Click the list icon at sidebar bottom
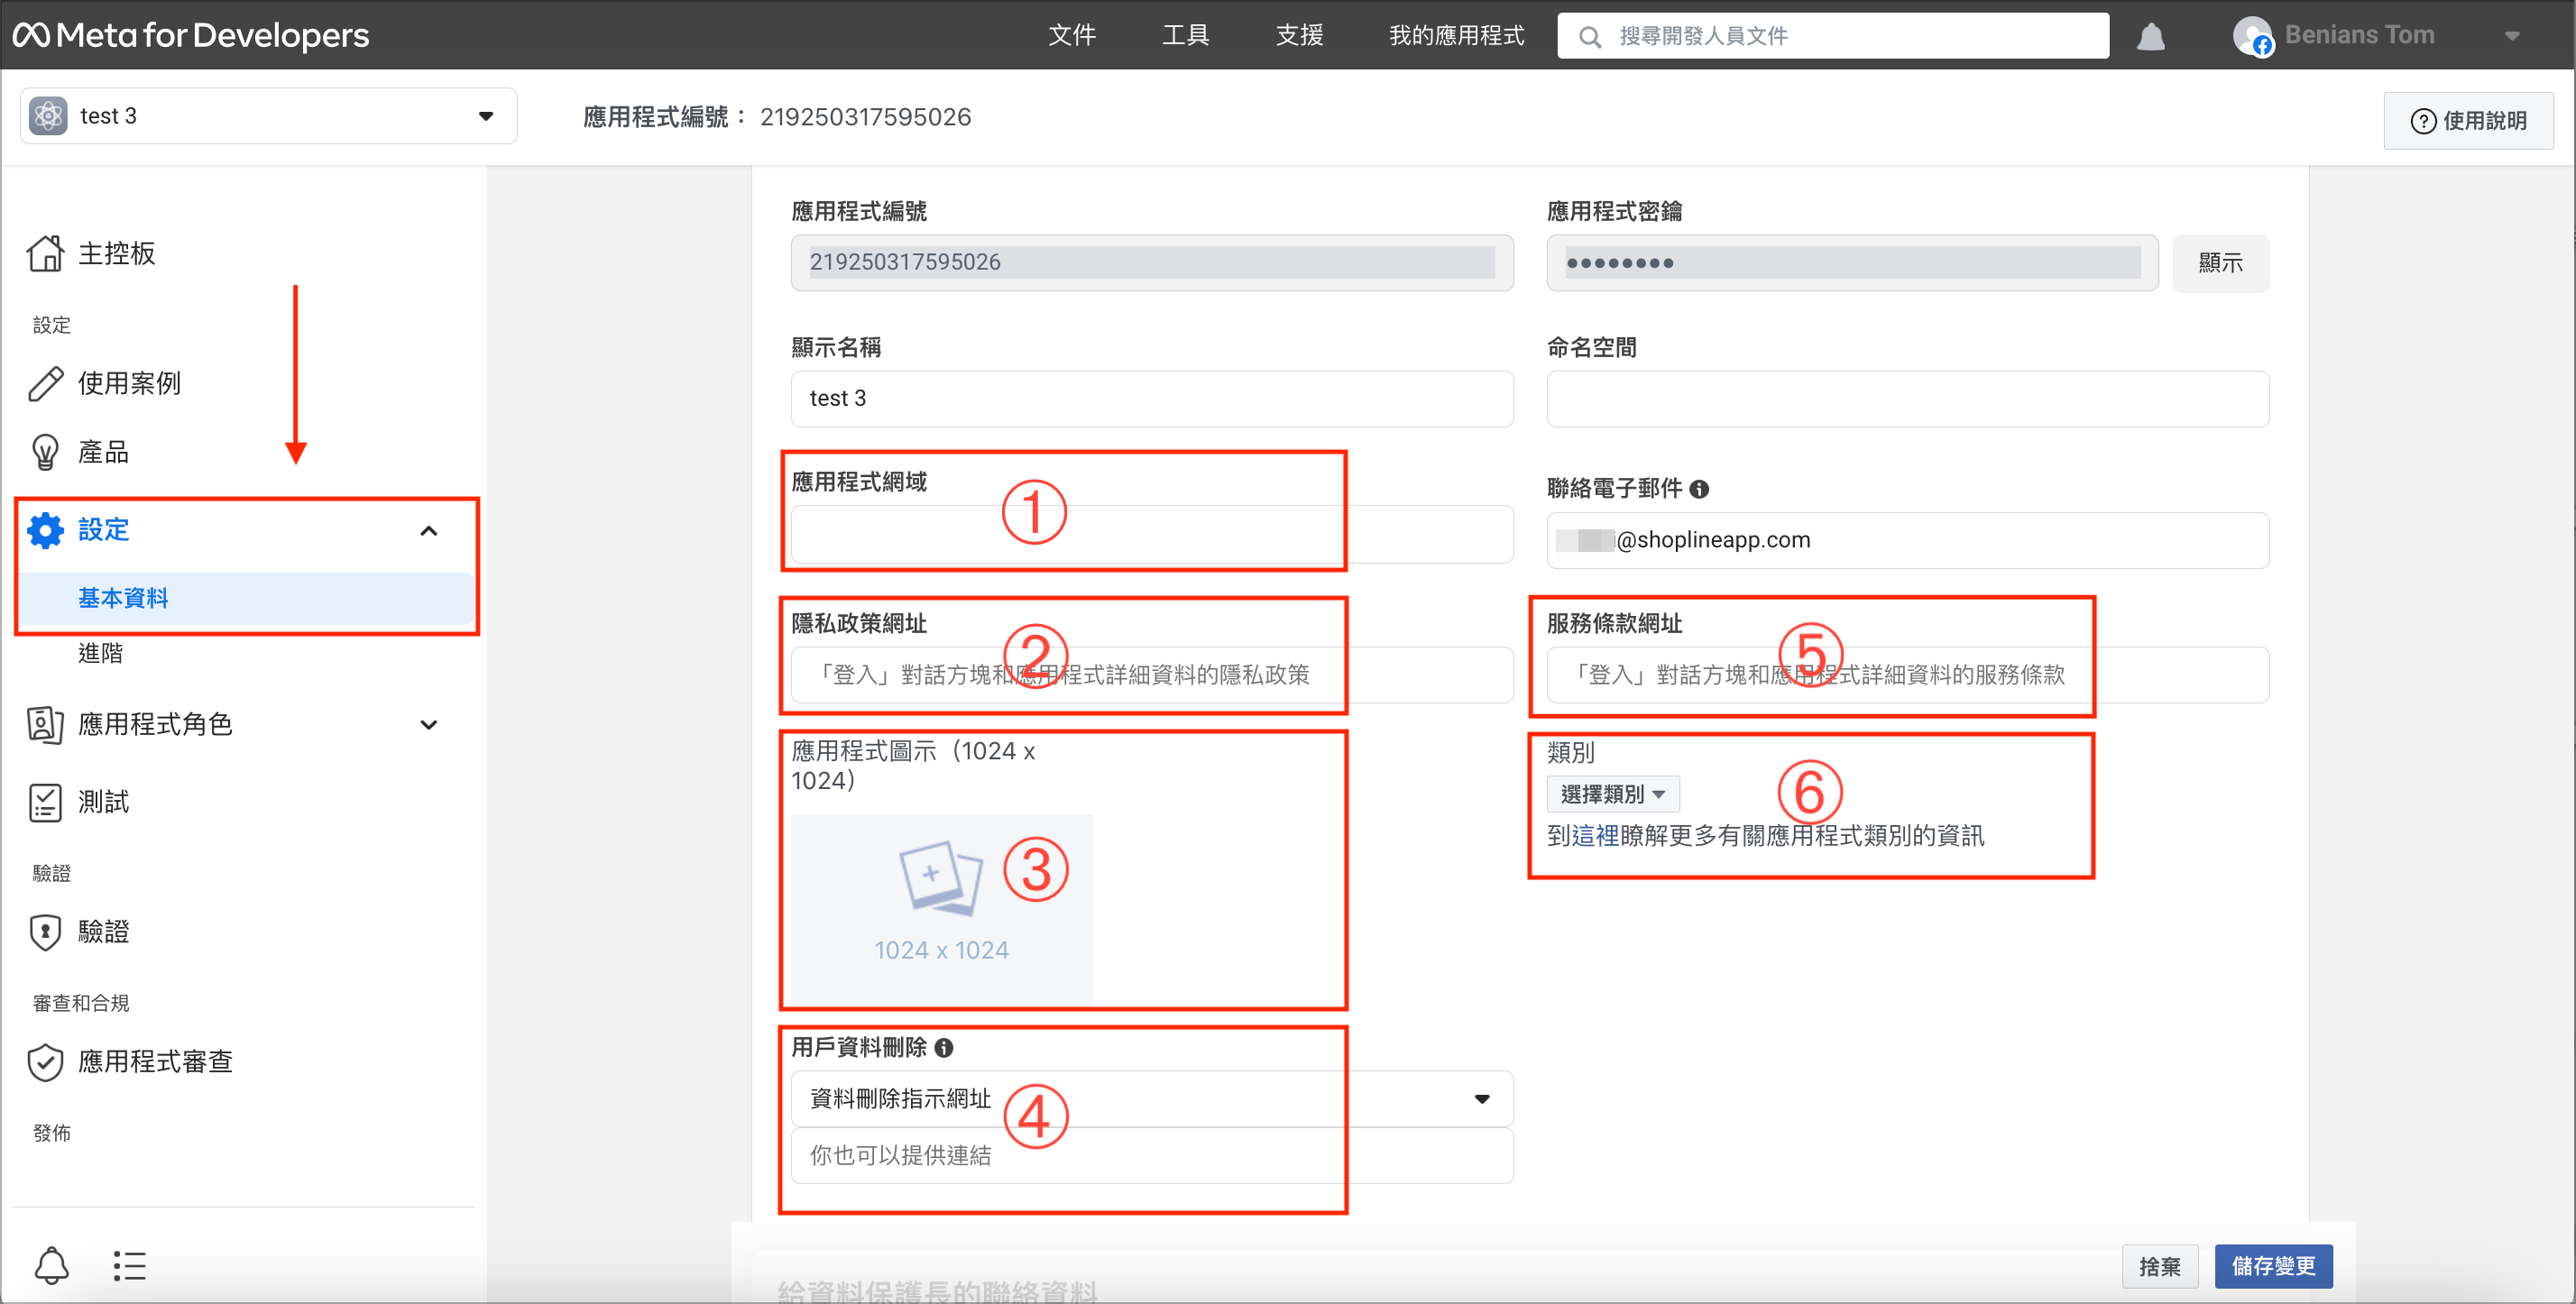The width and height of the screenshot is (2576, 1304). pos(129,1266)
